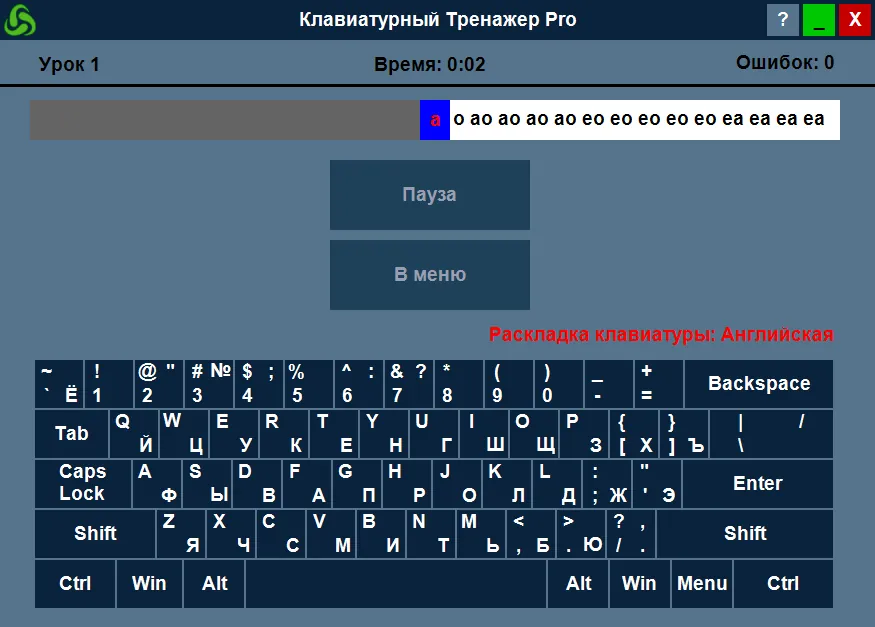Click the W Ц key
875x627 pixels.
click(x=184, y=433)
